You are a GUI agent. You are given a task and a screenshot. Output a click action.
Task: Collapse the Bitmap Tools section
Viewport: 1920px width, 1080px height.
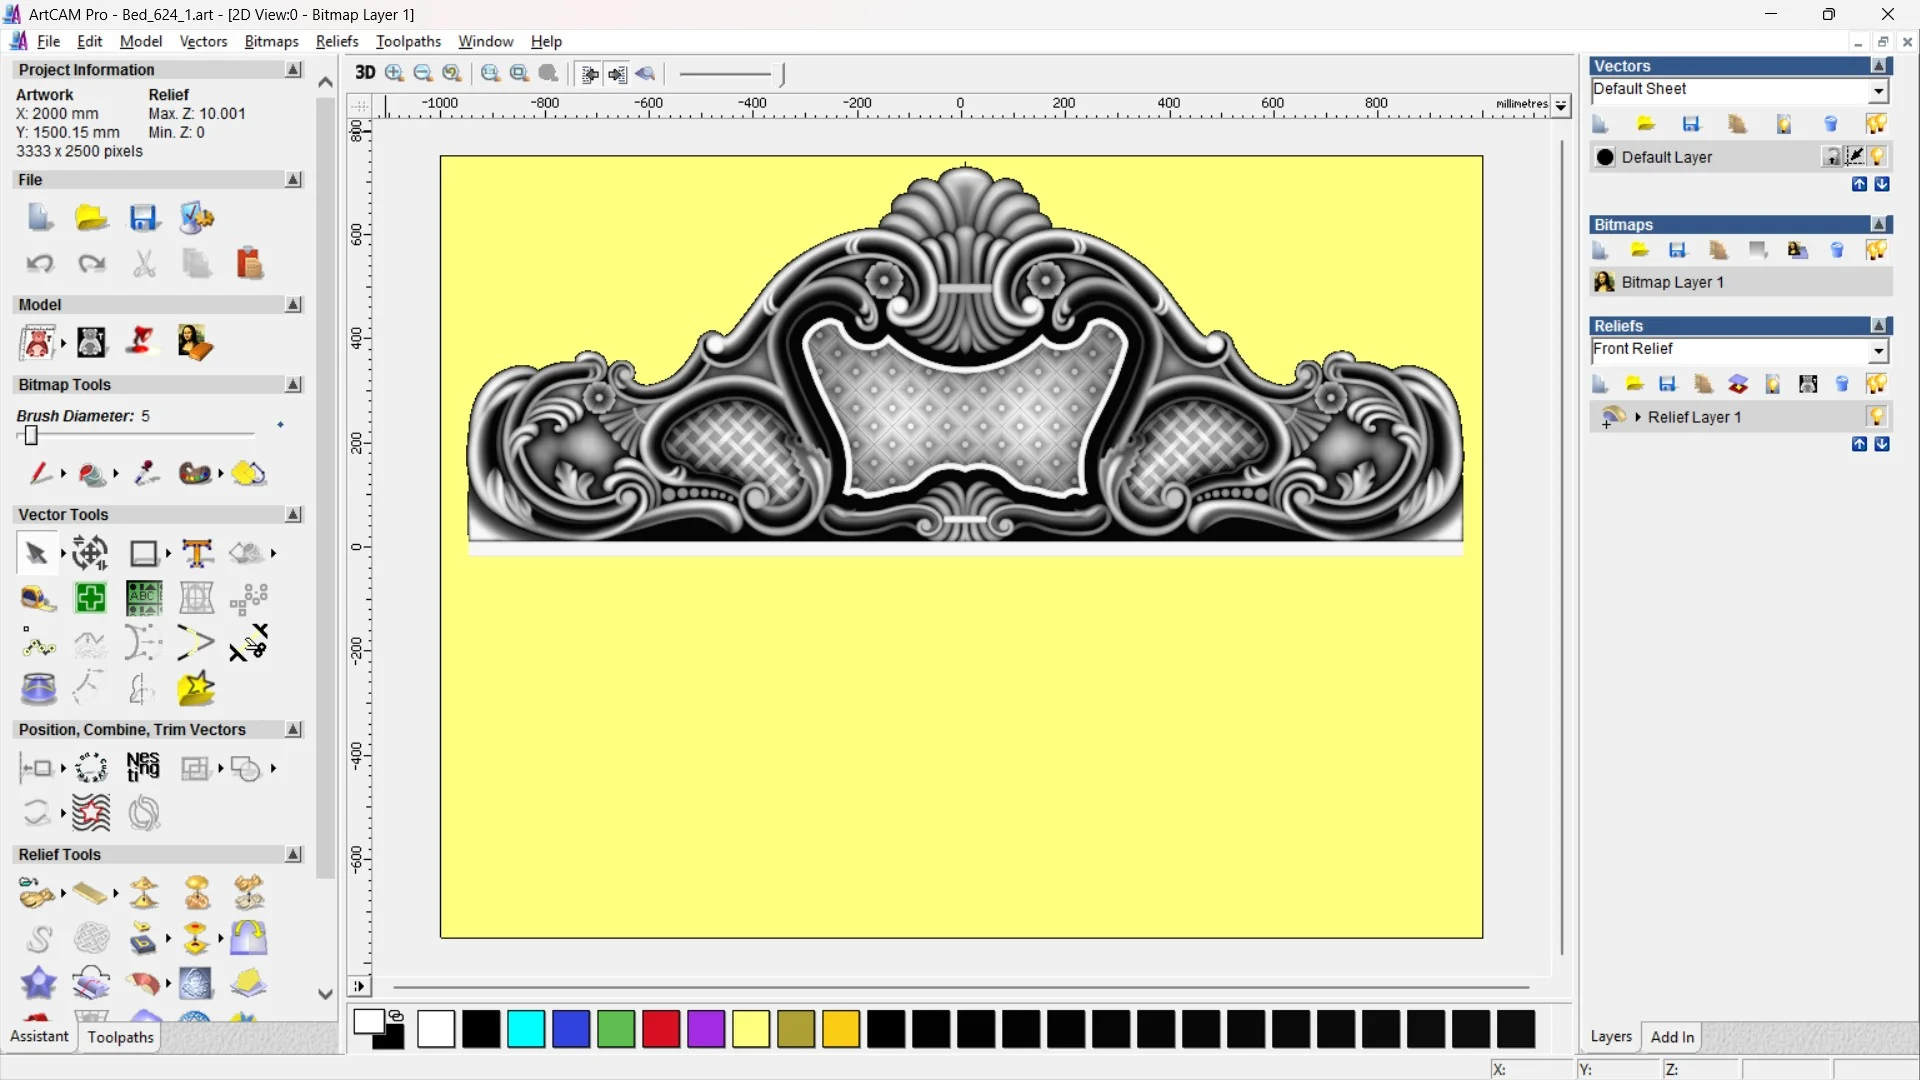point(293,384)
